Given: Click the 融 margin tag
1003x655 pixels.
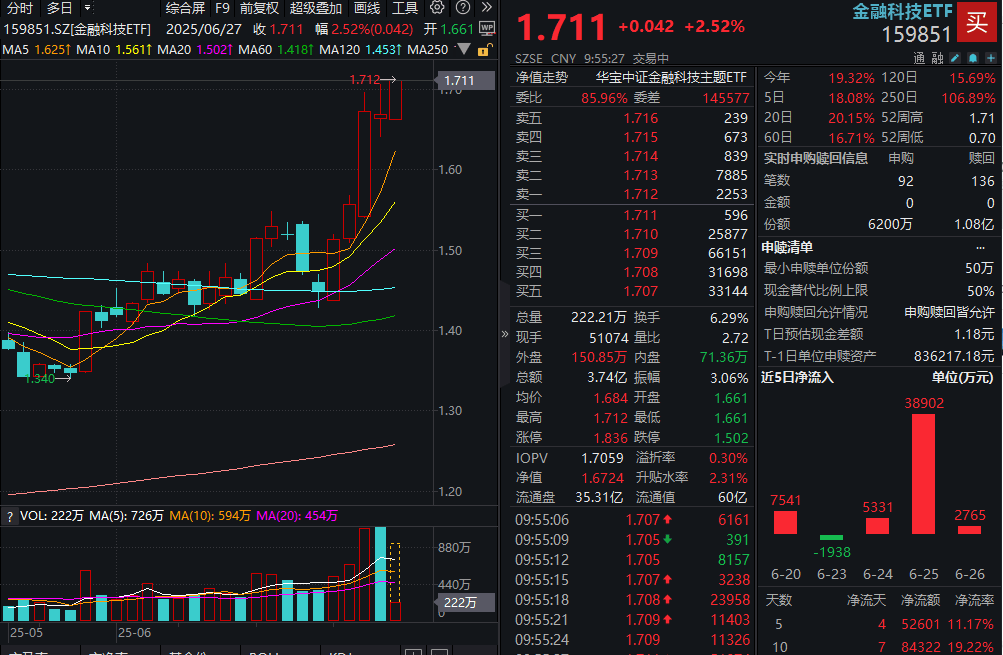Looking at the screenshot, I should [x=937, y=58].
